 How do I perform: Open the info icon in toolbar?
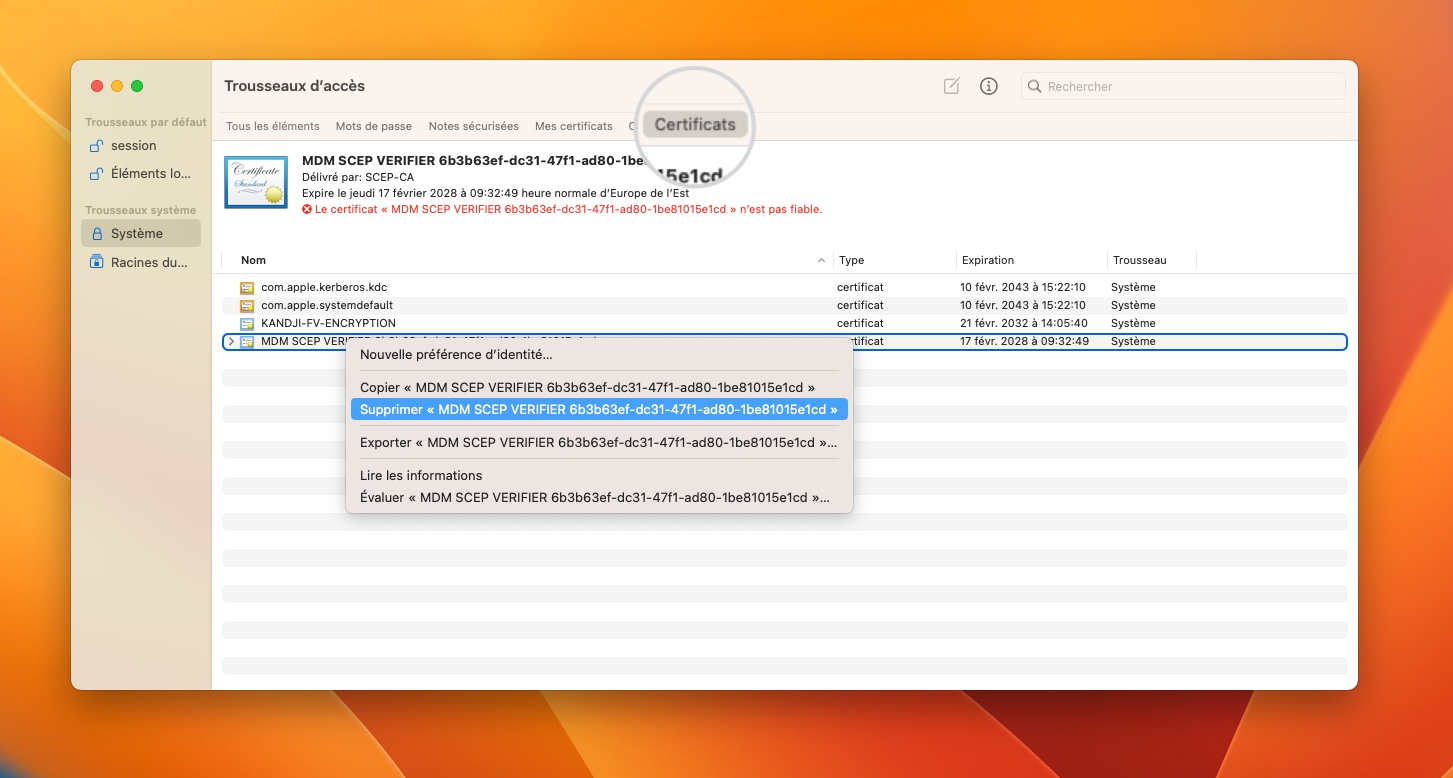[x=989, y=86]
